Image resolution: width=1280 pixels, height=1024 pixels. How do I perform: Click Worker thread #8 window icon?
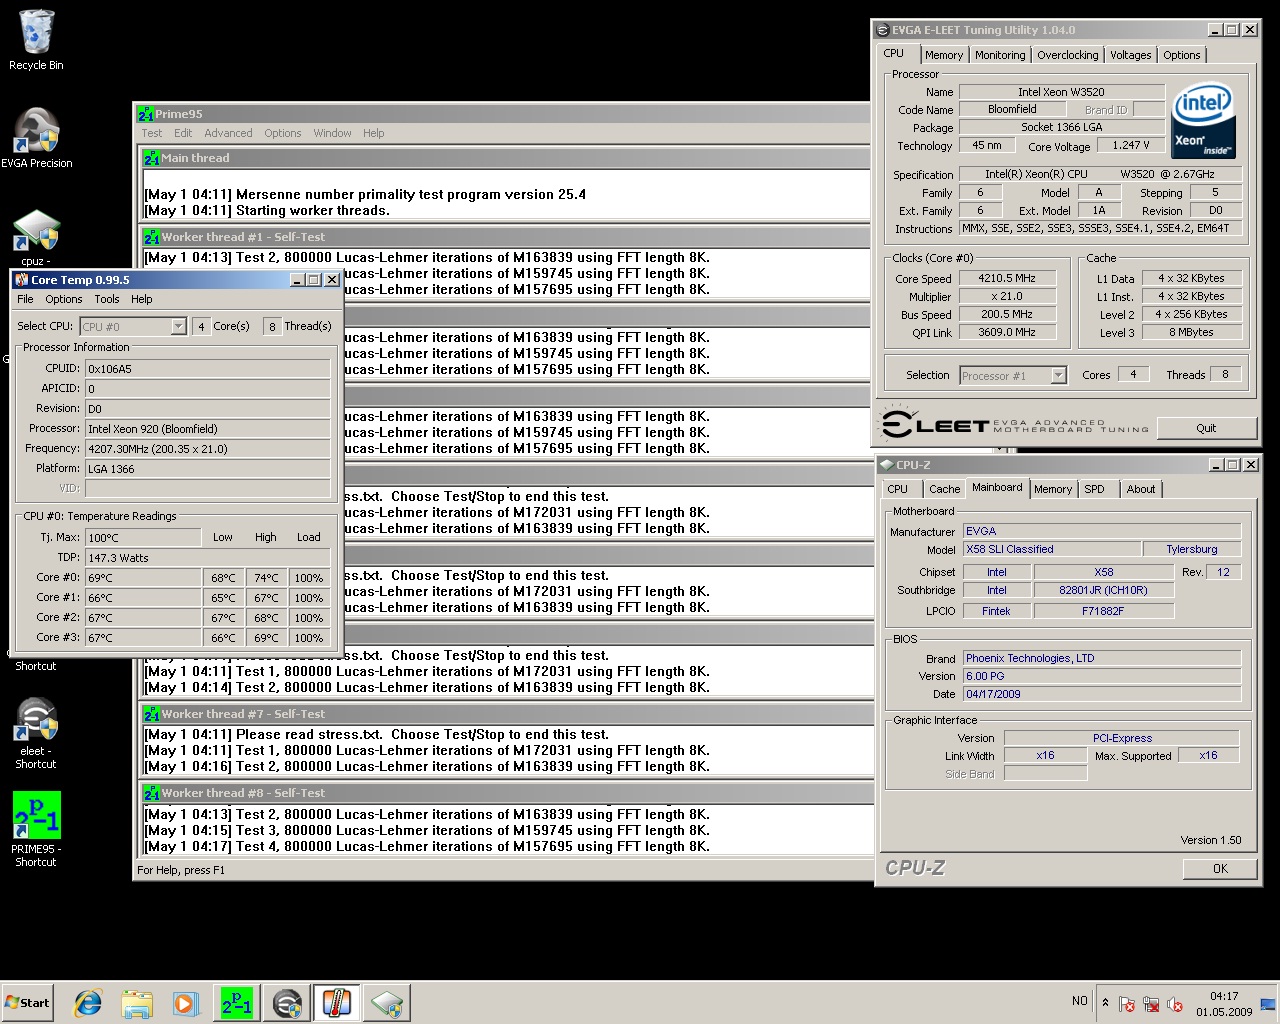coord(152,793)
